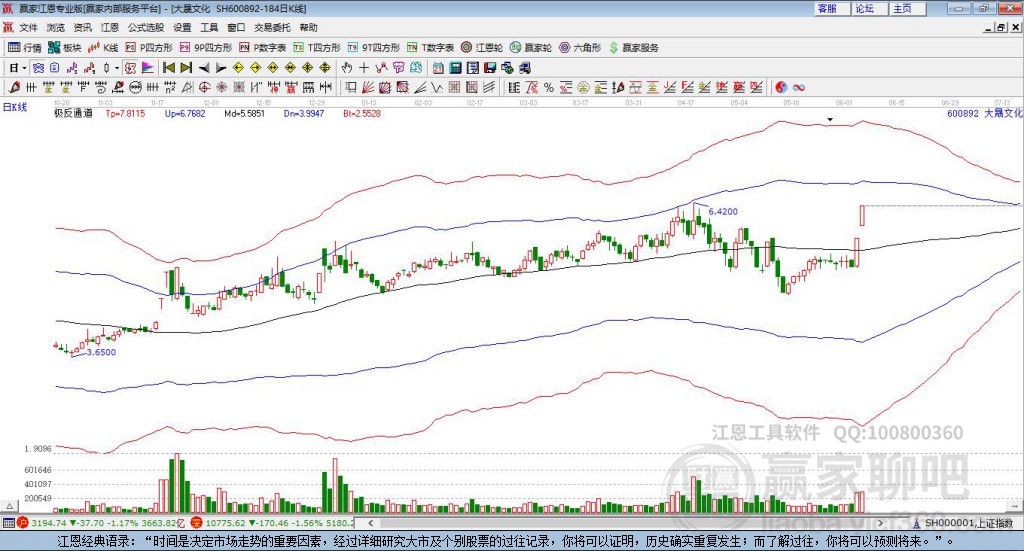Open the T四方形 time square
Viewport: 1024px width, 551px height.
tap(317, 48)
